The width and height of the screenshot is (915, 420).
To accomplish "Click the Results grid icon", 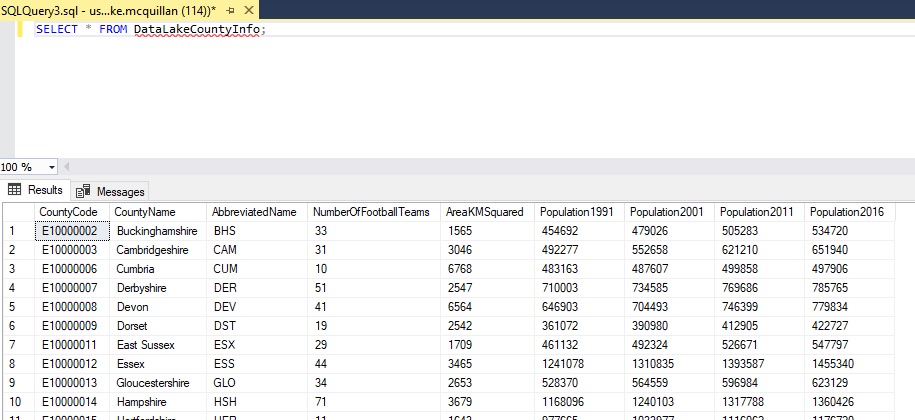I will point(15,190).
